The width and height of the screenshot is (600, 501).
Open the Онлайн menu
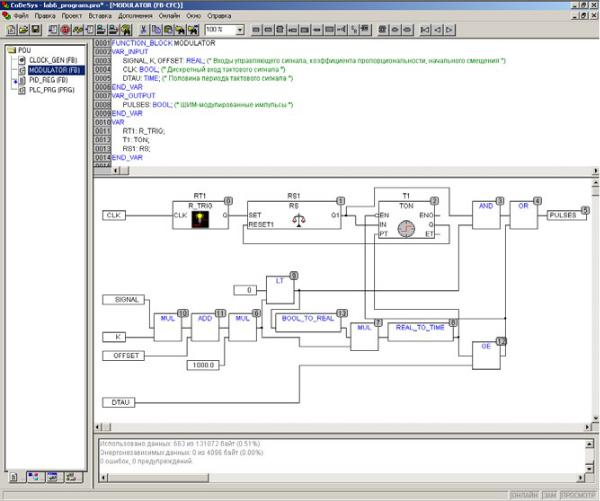click(x=169, y=17)
